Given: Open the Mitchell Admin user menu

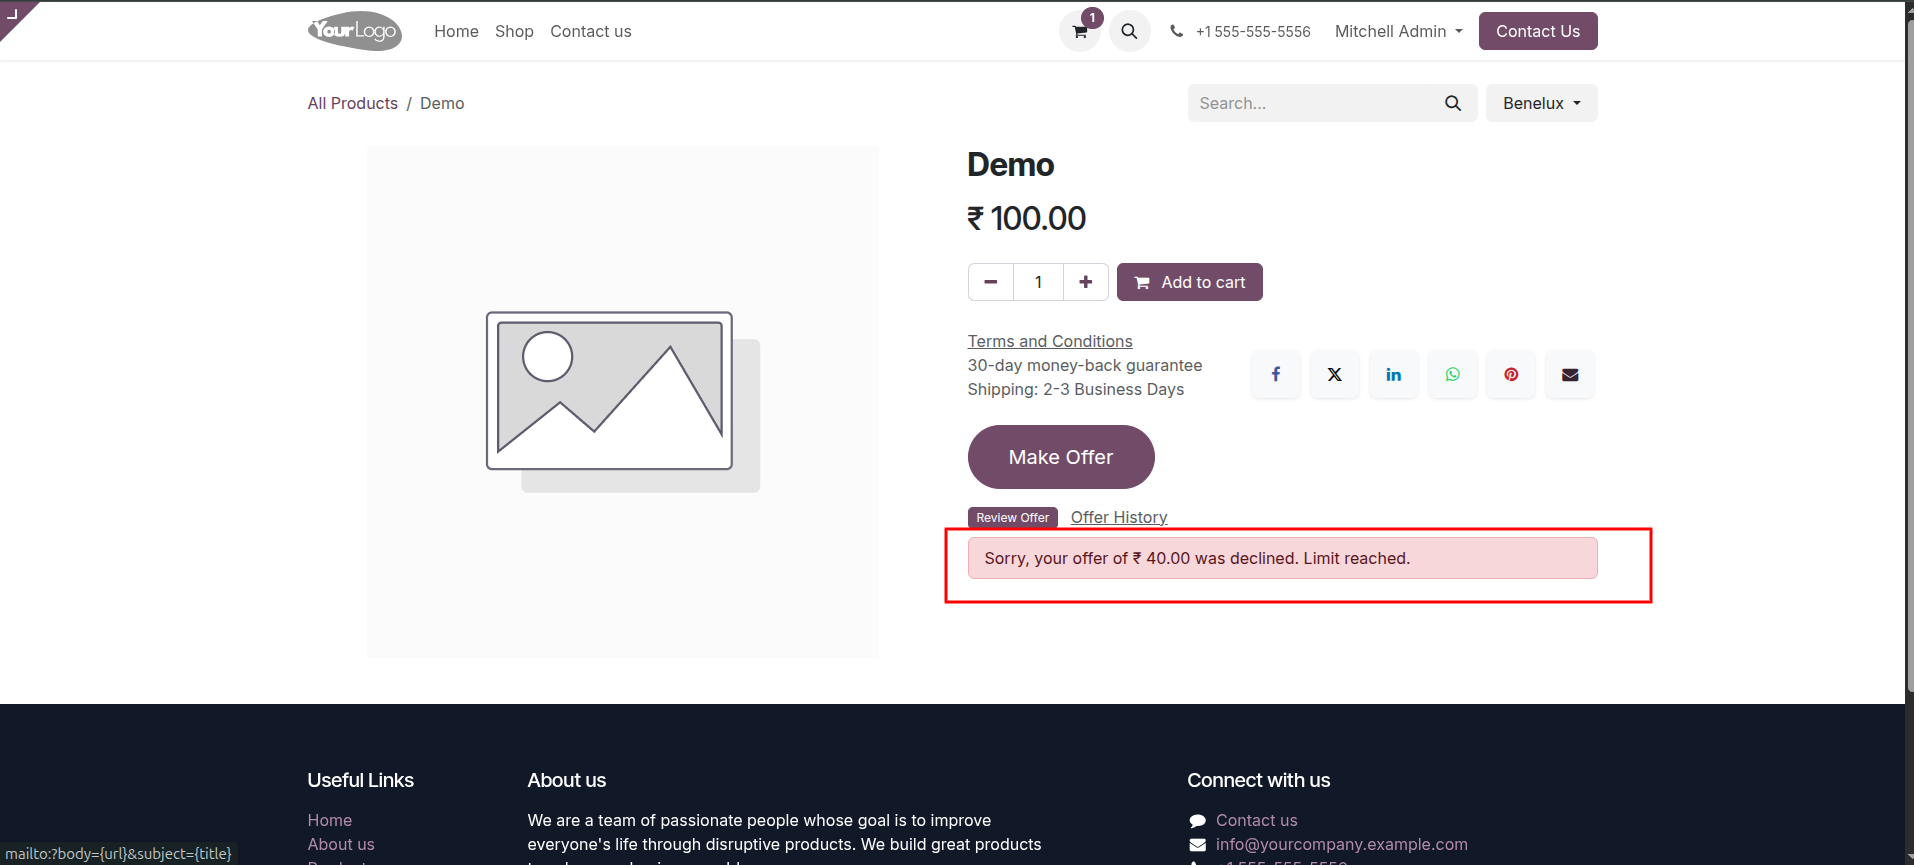Looking at the screenshot, I should [1398, 31].
